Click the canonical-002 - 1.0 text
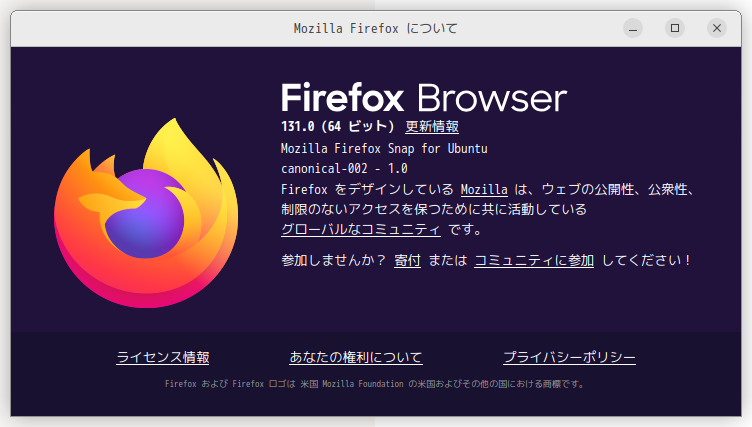Image resolution: width=752 pixels, height=427 pixels. (x=344, y=169)
